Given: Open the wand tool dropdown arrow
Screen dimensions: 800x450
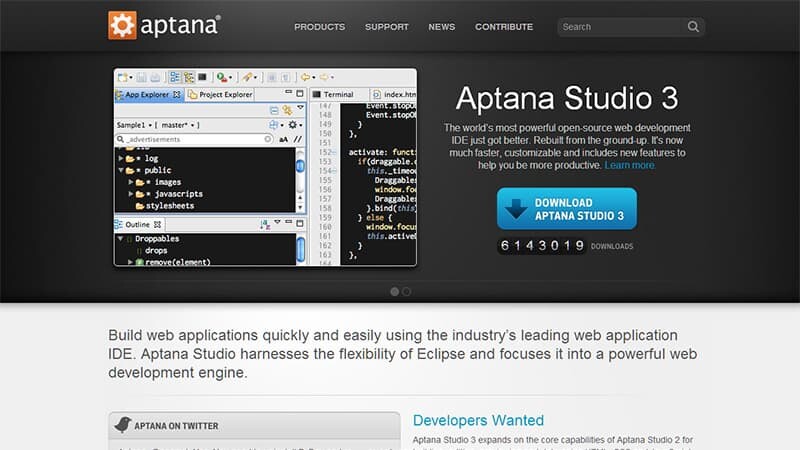Looking at the screenshot, I should click(x=256, y=78).
